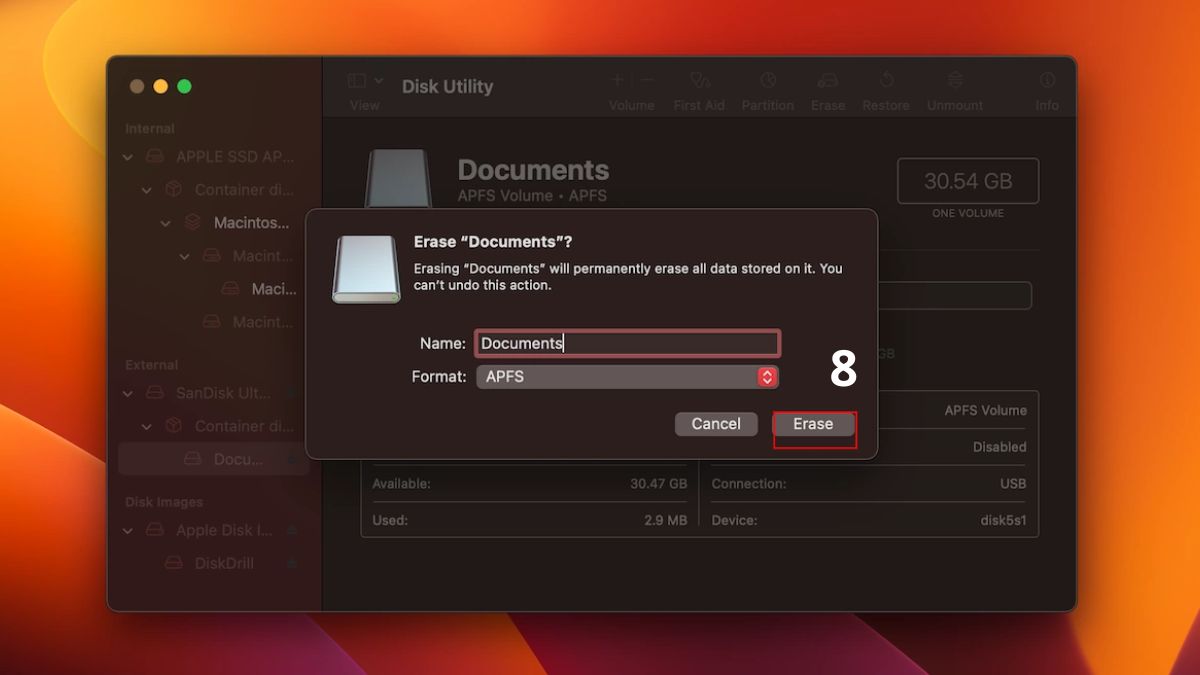
Task: Open the Partition tool in toolbar
Action: (x=768, y=80)
